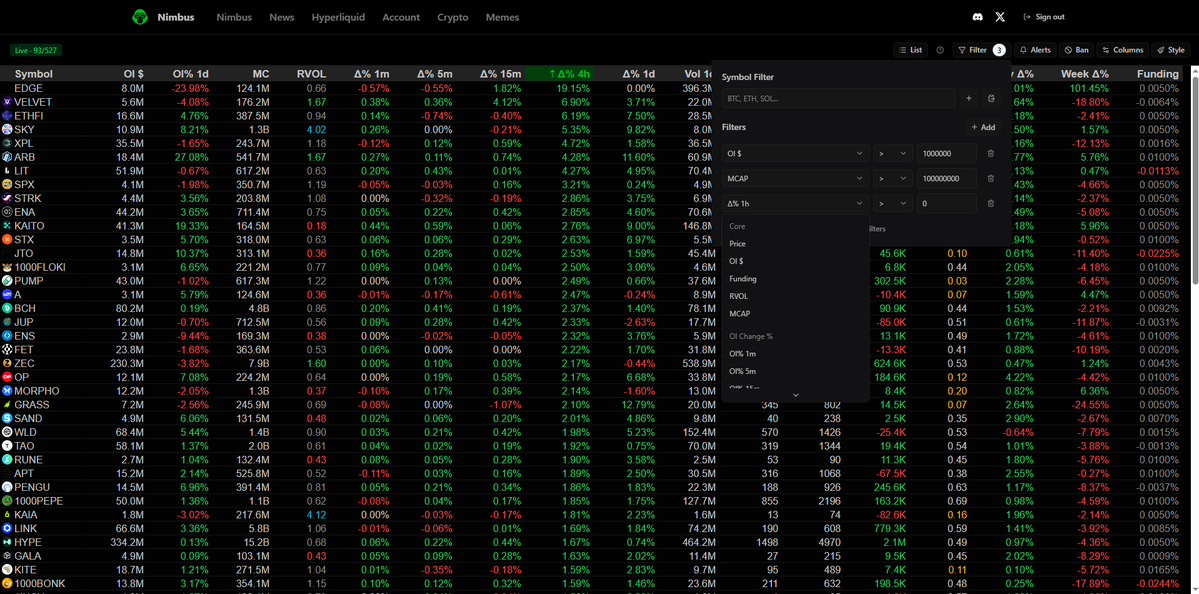The height and width of the screenshot is (594, 1199).
Task: Add a new filter with Add button
Action: 983,128
